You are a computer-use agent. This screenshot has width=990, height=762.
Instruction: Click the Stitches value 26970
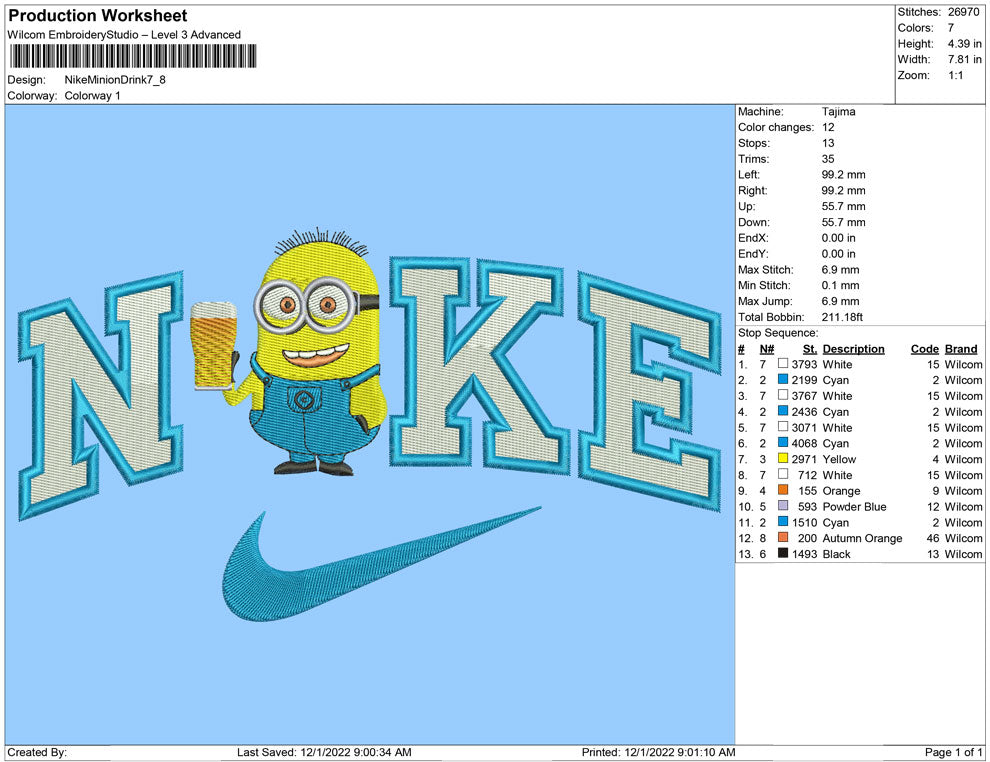pyautogui.click(x=965, y=12)
